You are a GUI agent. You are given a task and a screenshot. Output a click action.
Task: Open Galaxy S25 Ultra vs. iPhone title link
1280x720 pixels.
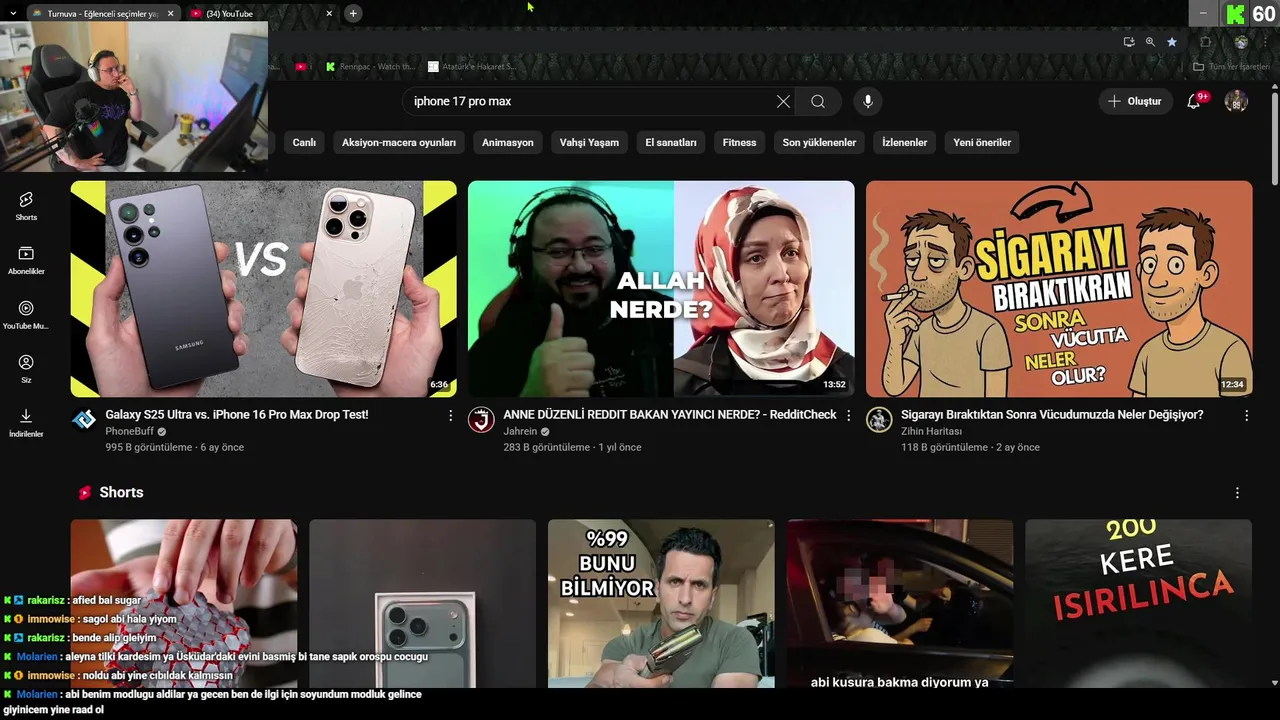click(237, 415)
